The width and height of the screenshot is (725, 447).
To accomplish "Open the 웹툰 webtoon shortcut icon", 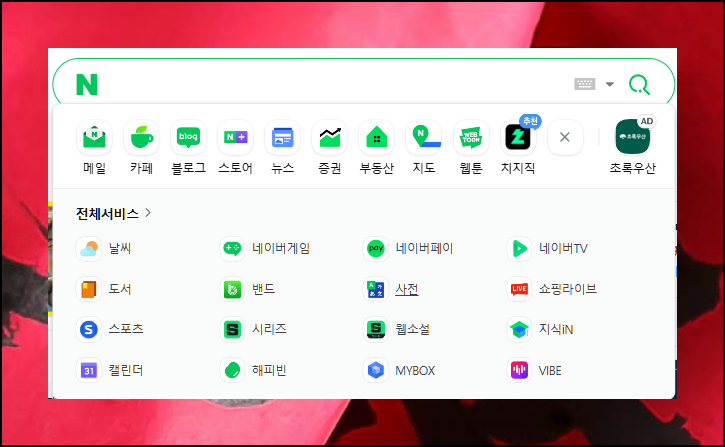I will point(471,137).
